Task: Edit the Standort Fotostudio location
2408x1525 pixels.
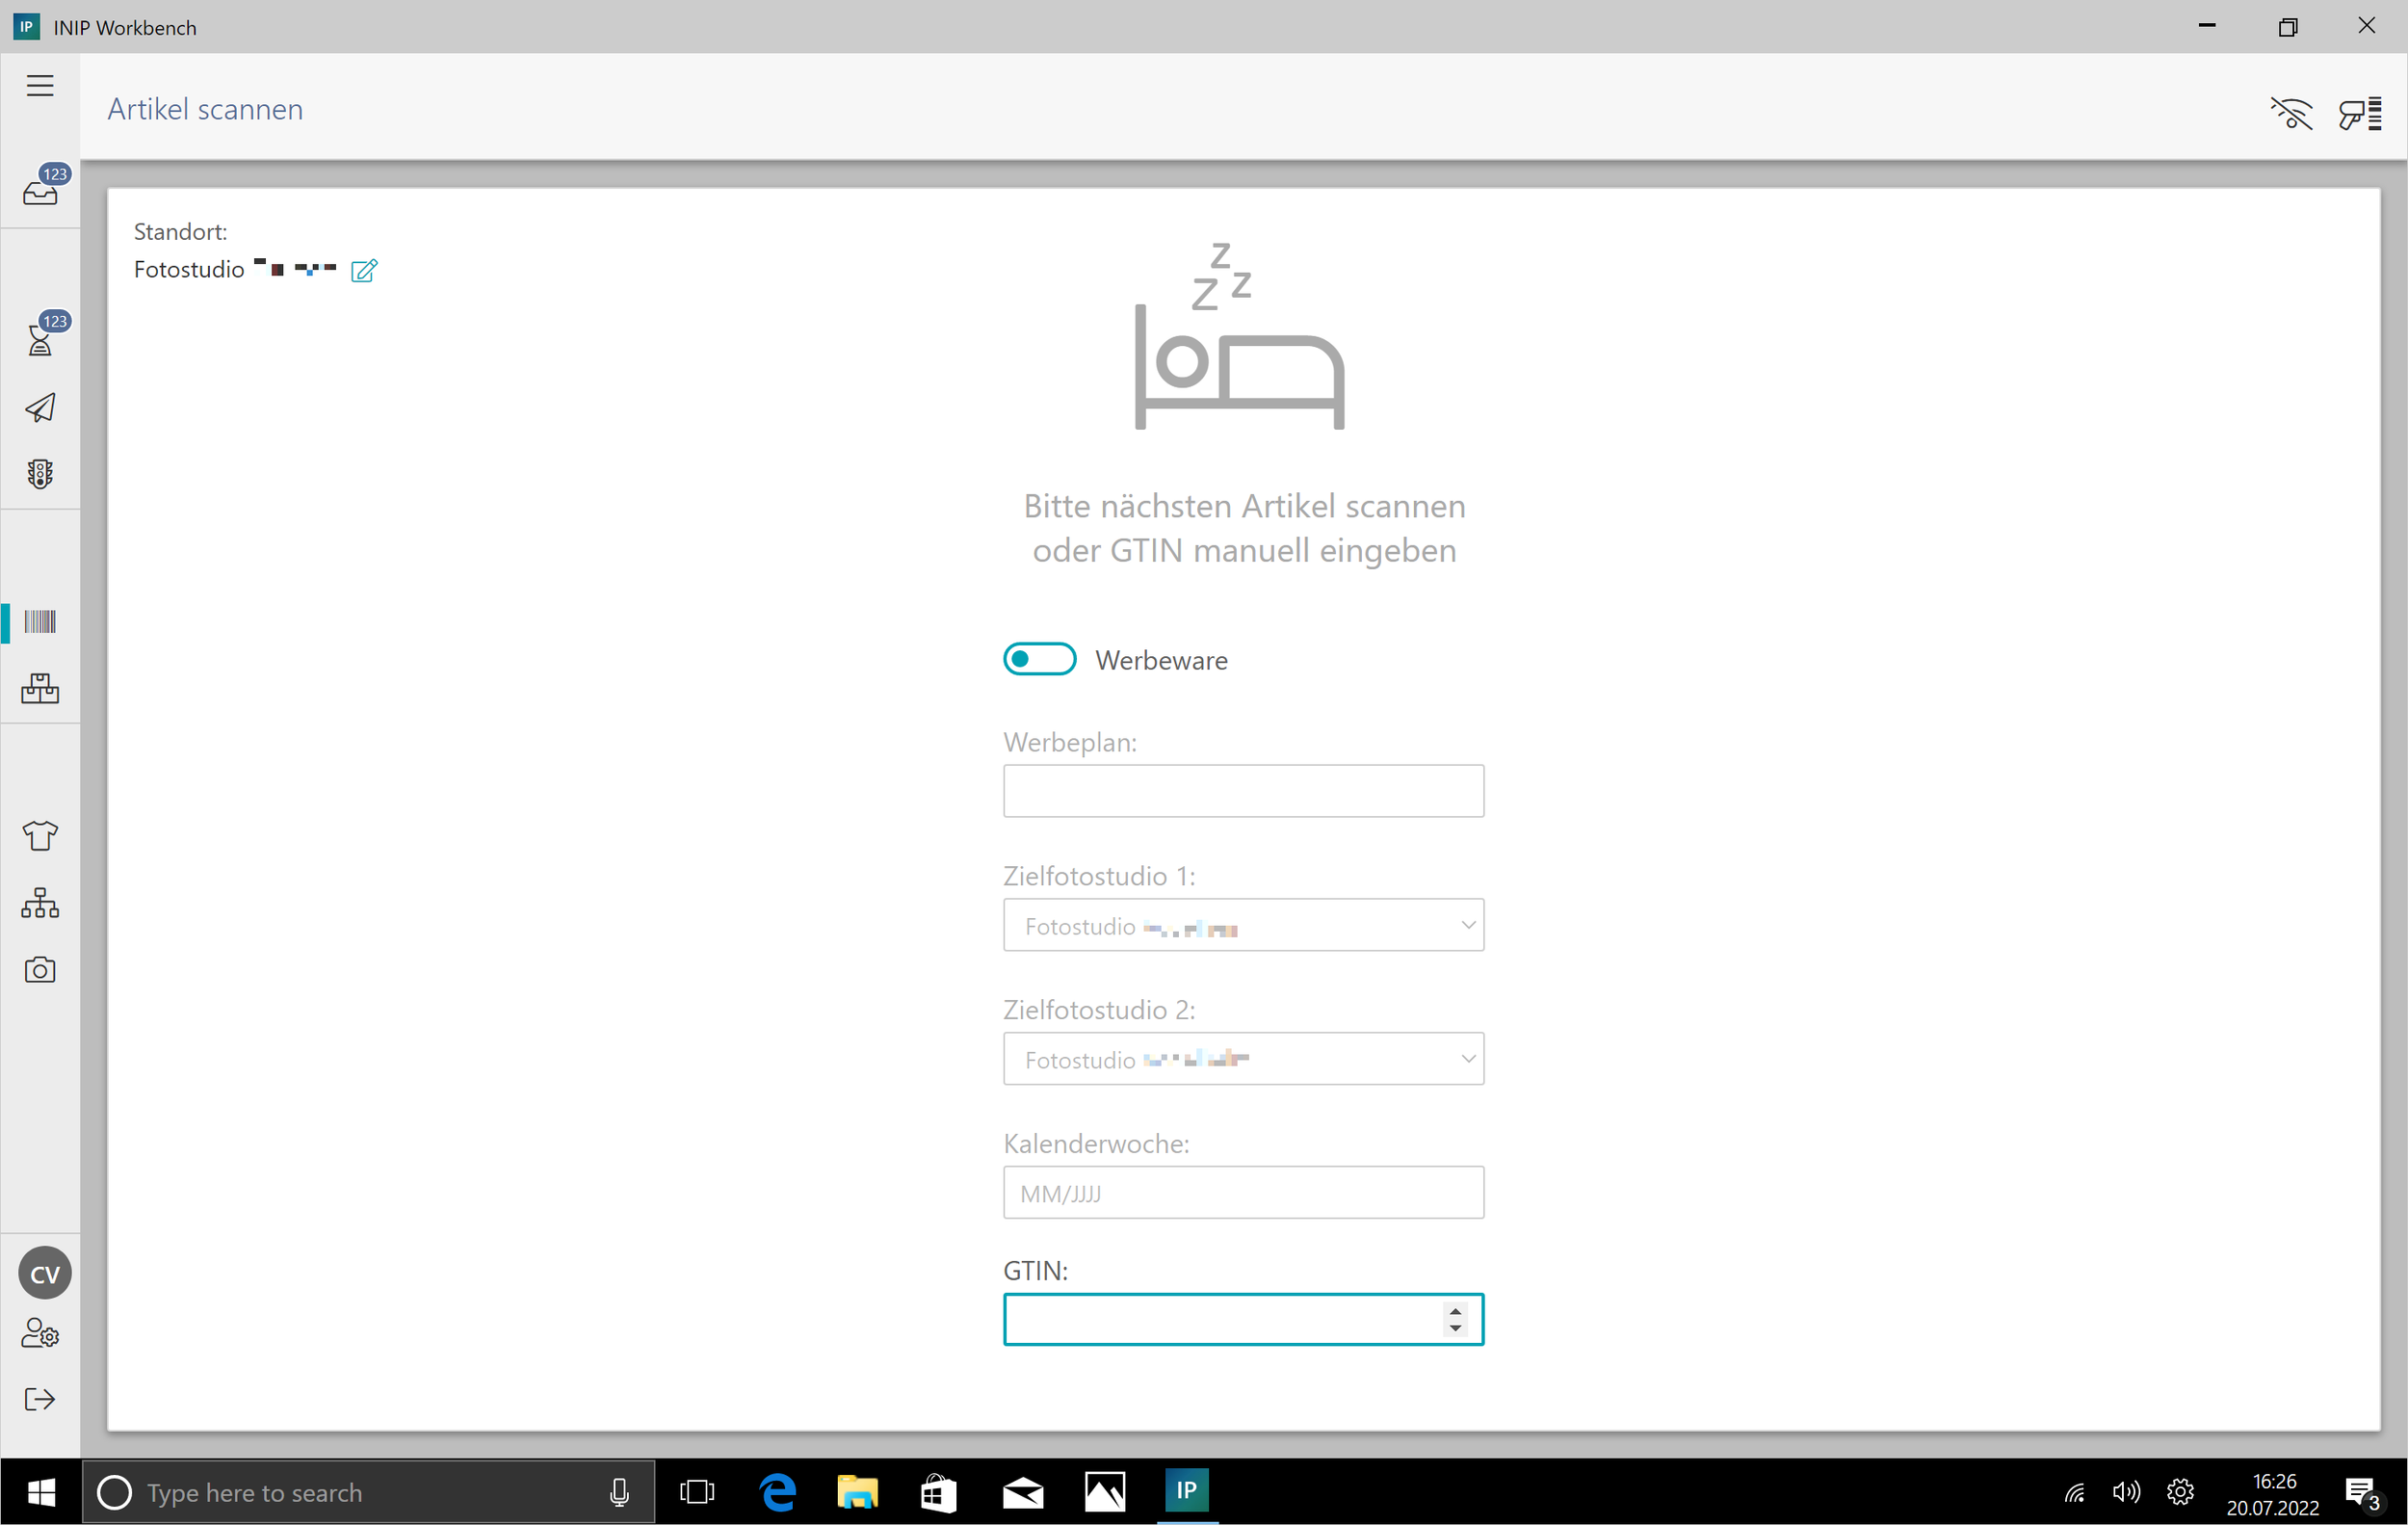Action: [364, 271]
